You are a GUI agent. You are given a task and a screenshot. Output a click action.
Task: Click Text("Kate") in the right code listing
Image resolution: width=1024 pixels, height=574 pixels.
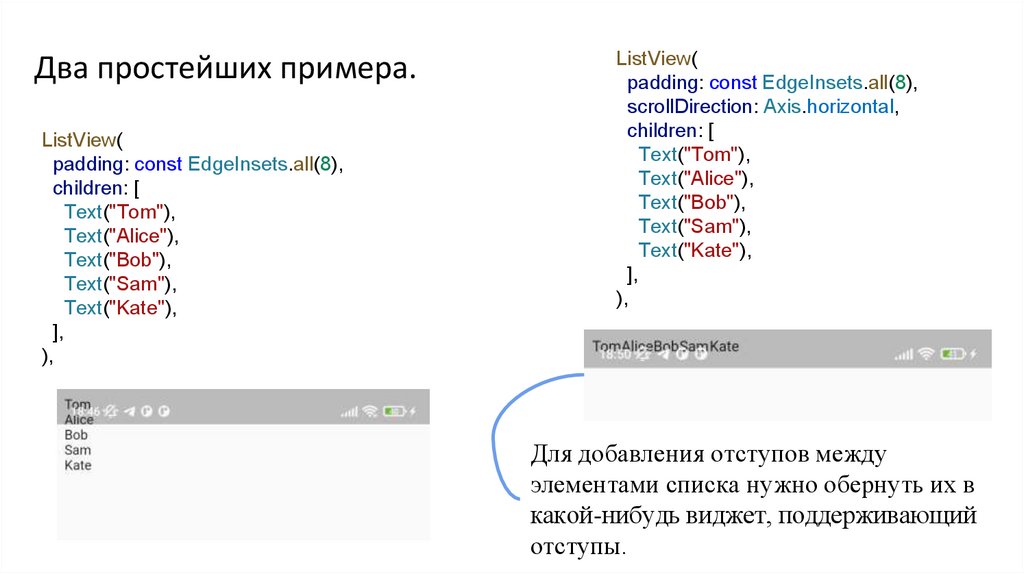(695, 250)
